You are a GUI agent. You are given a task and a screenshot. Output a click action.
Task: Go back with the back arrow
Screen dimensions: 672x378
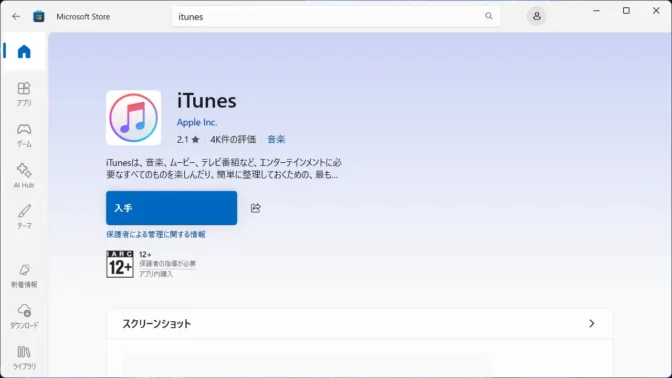[x=16, y=17]
